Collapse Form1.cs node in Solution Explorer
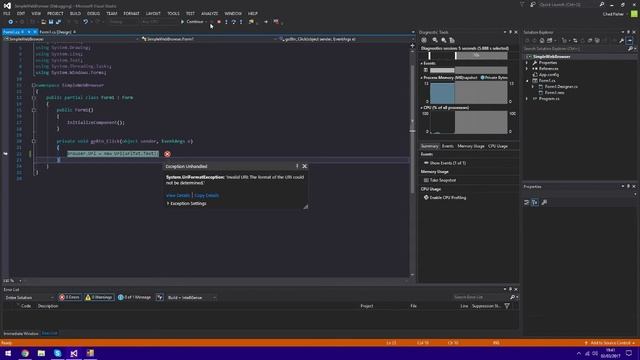This screenshot has width=640, height=360. click(527, 81)
